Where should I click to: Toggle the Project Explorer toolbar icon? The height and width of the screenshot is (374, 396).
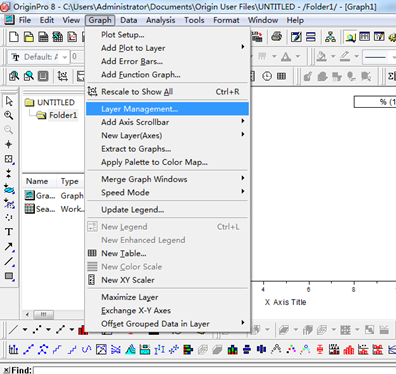[x=350, y=36]
